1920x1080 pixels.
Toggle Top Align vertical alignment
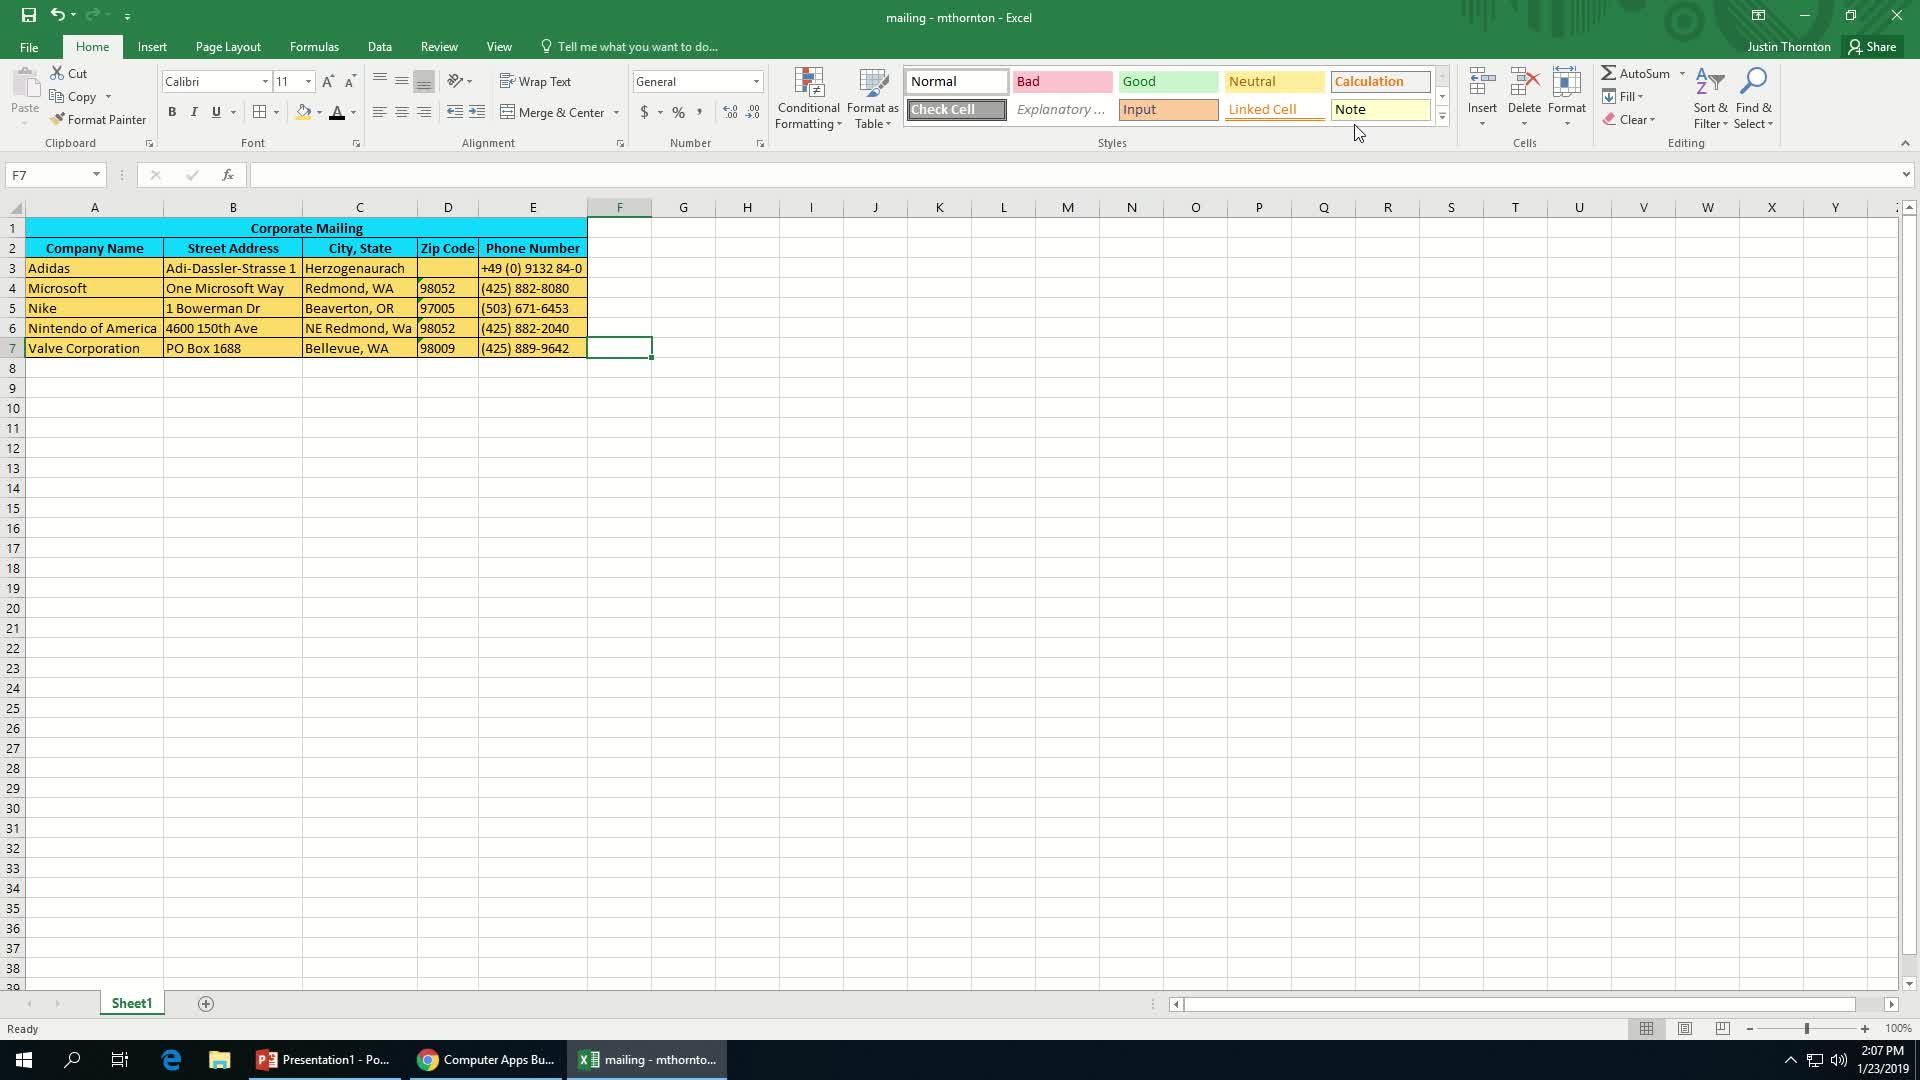(x=379, y=81)
